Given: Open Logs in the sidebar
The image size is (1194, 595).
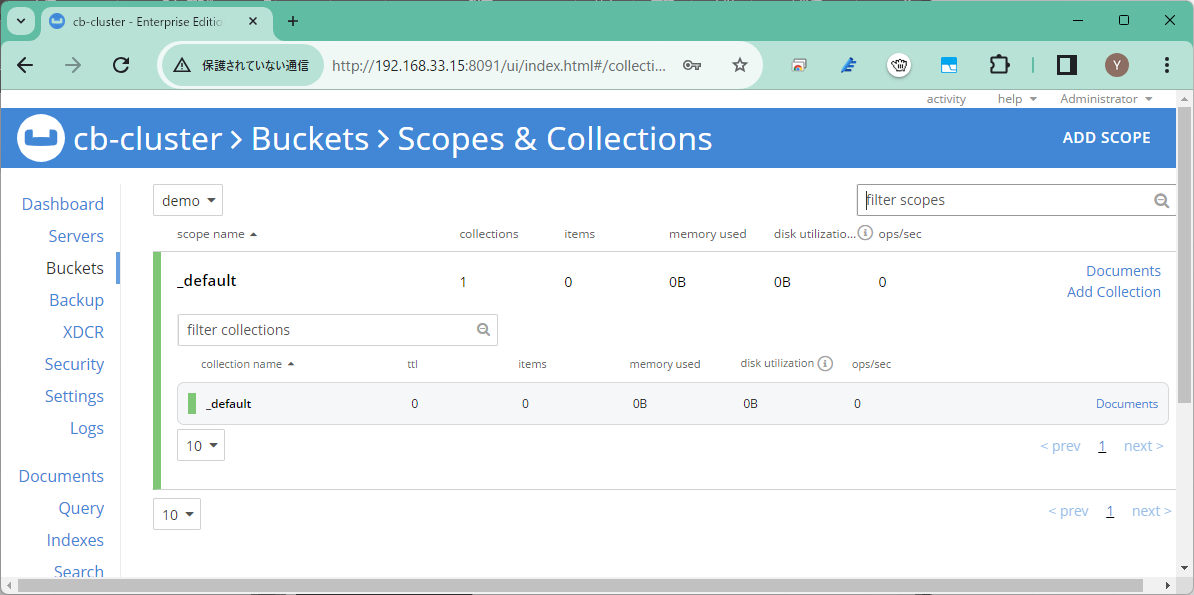Looking at the screenshot, I should [87, 428].
